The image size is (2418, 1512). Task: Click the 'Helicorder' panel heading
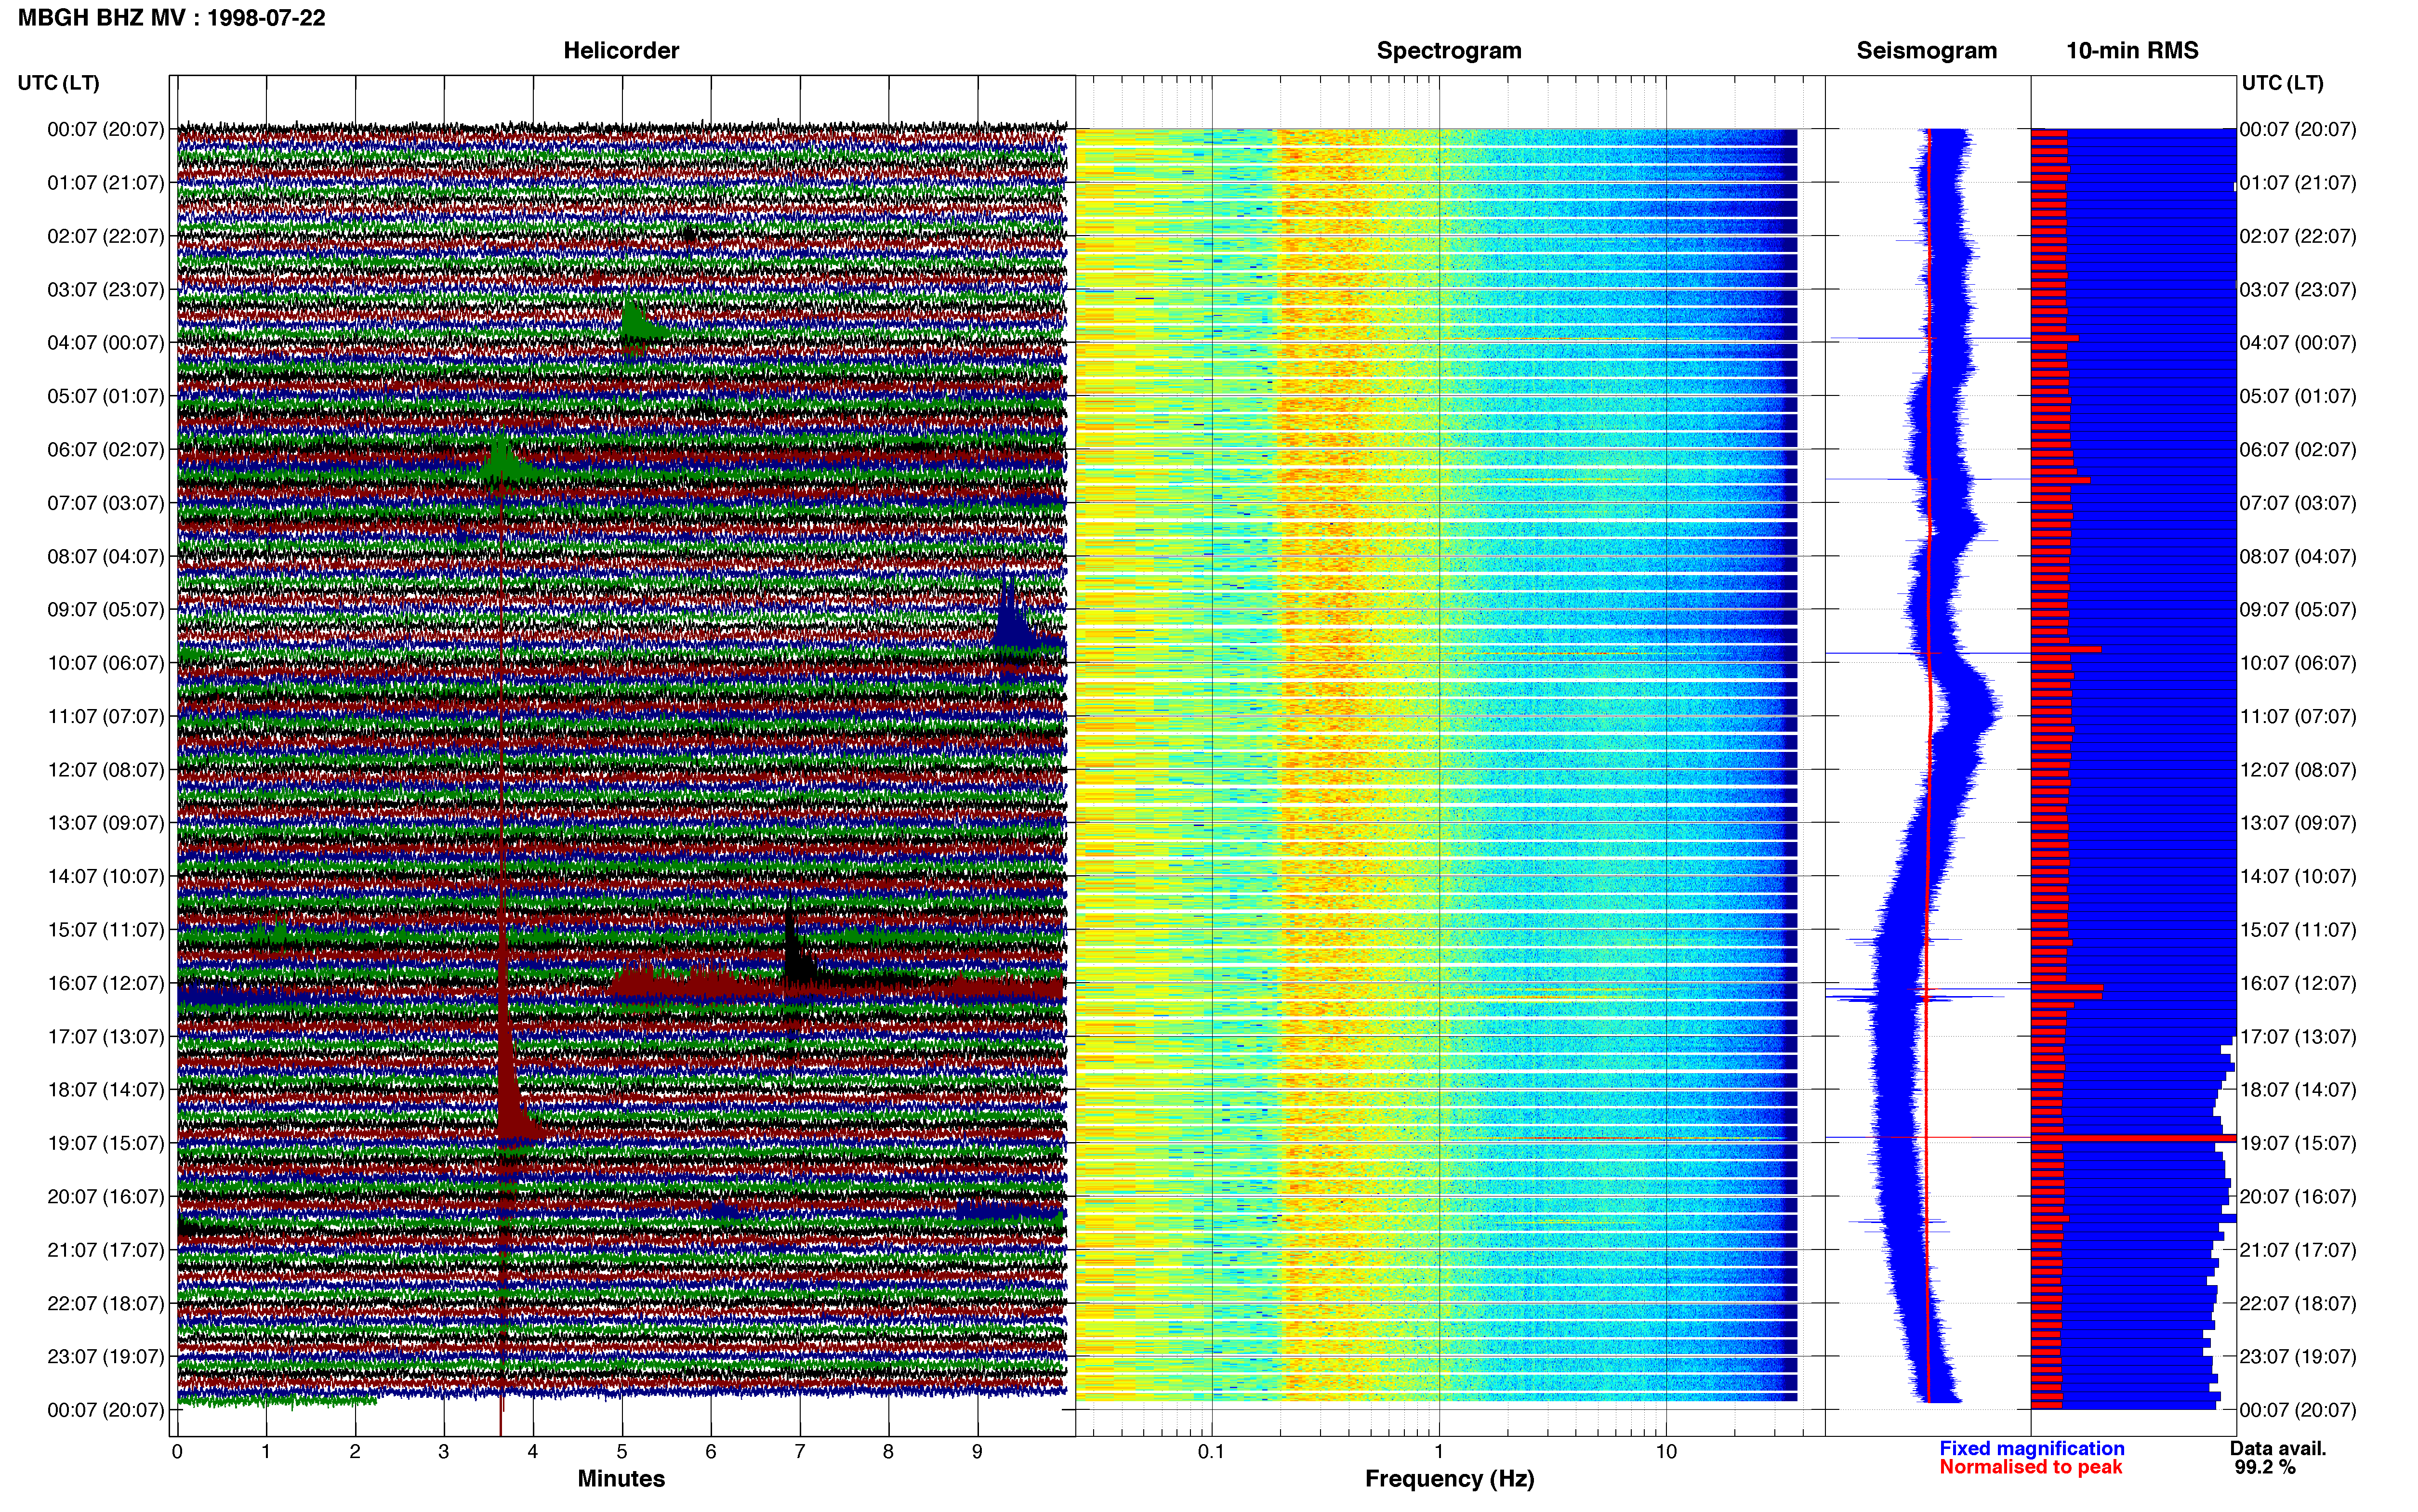point(621,50)
